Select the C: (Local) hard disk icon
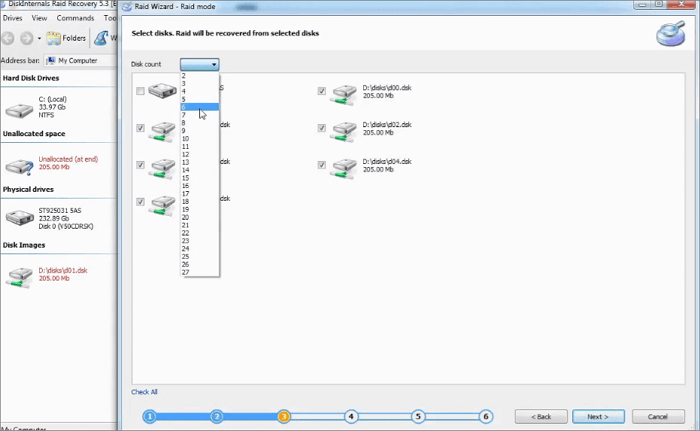This screenshot has width=700, height=431. pos(19,109)
